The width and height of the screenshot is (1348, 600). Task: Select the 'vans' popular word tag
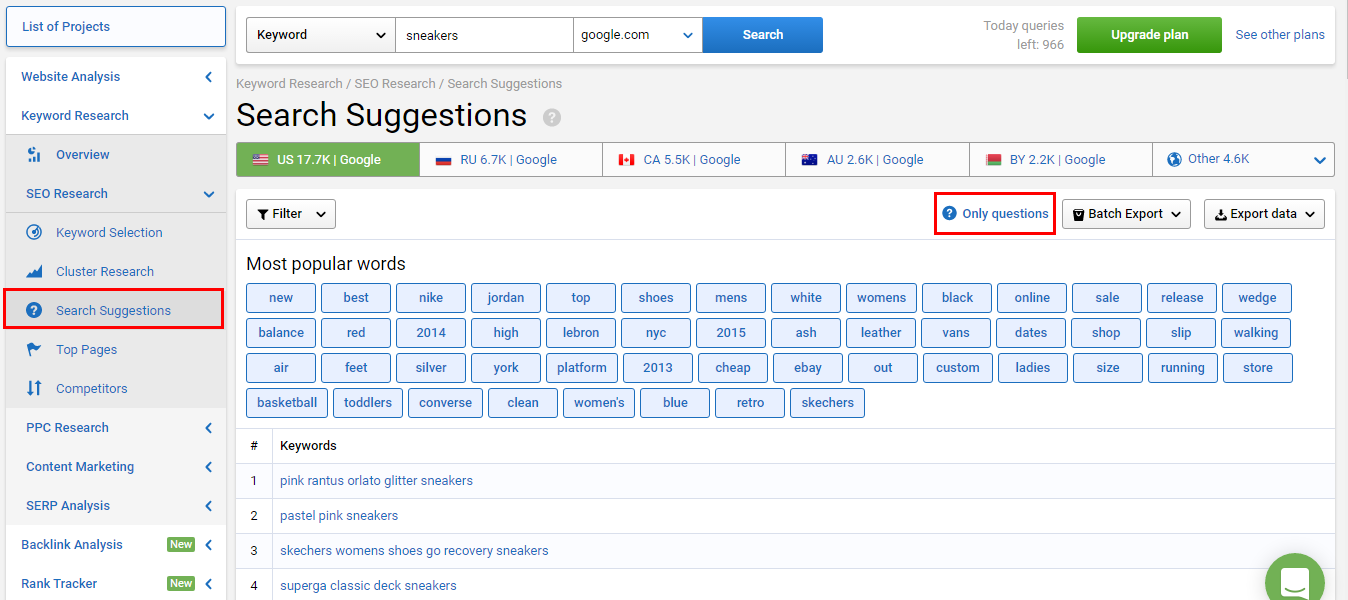click(956, 333)
